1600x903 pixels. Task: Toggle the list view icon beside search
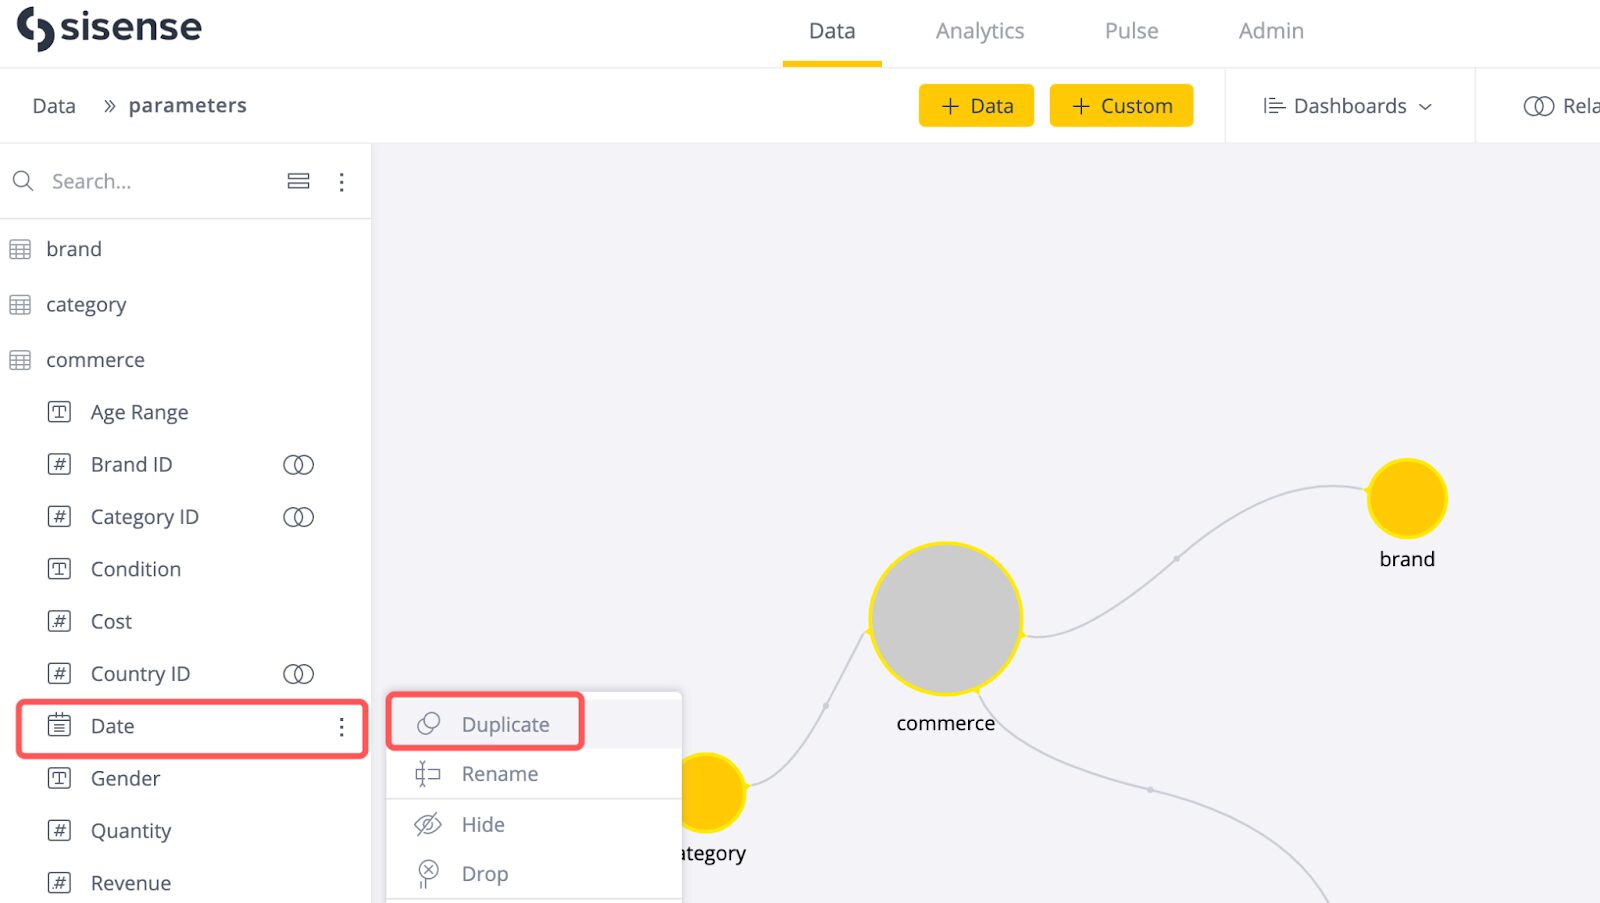coord(298,181)
